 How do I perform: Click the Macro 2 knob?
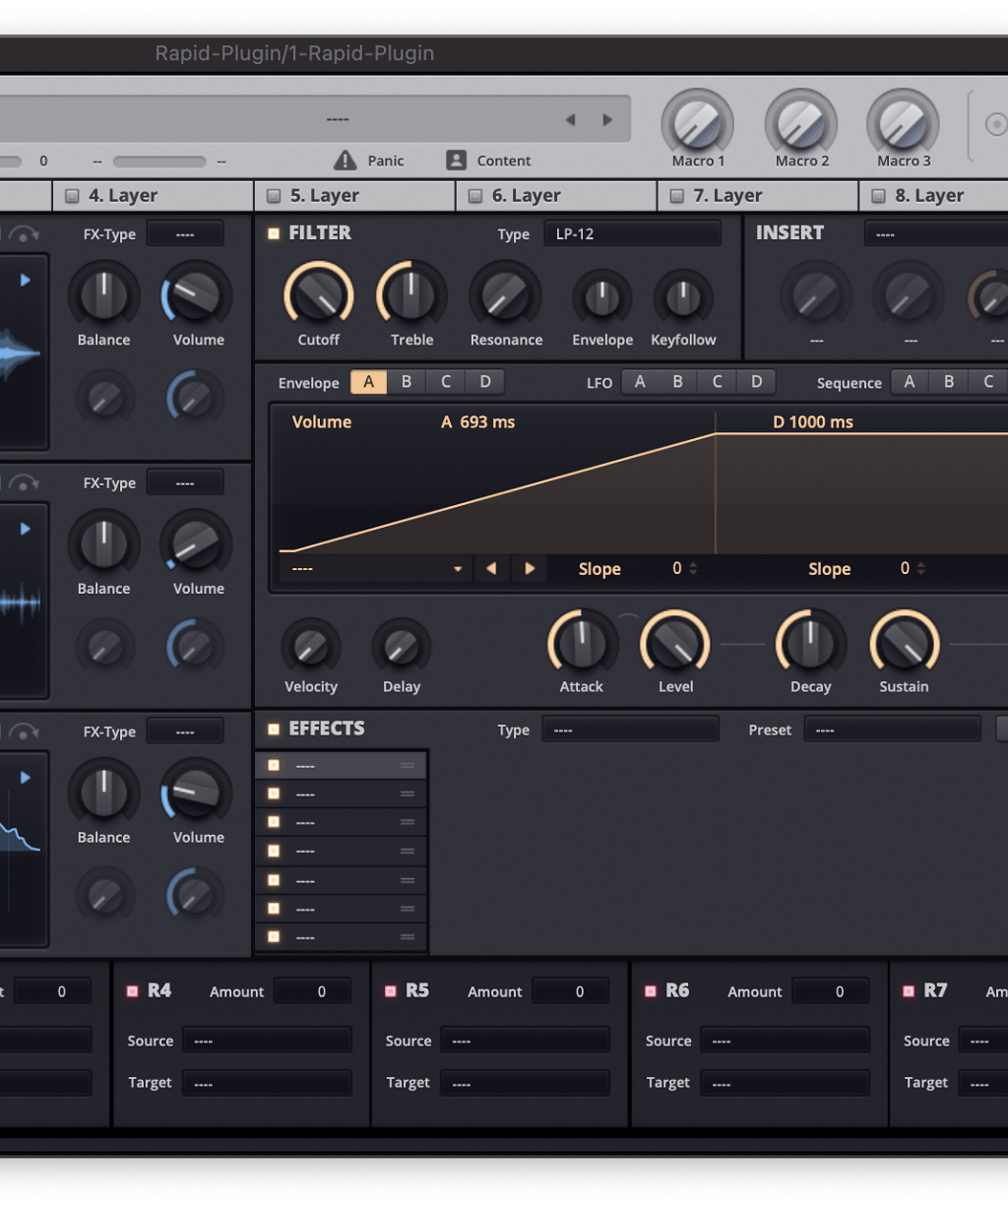pos(801,124)
